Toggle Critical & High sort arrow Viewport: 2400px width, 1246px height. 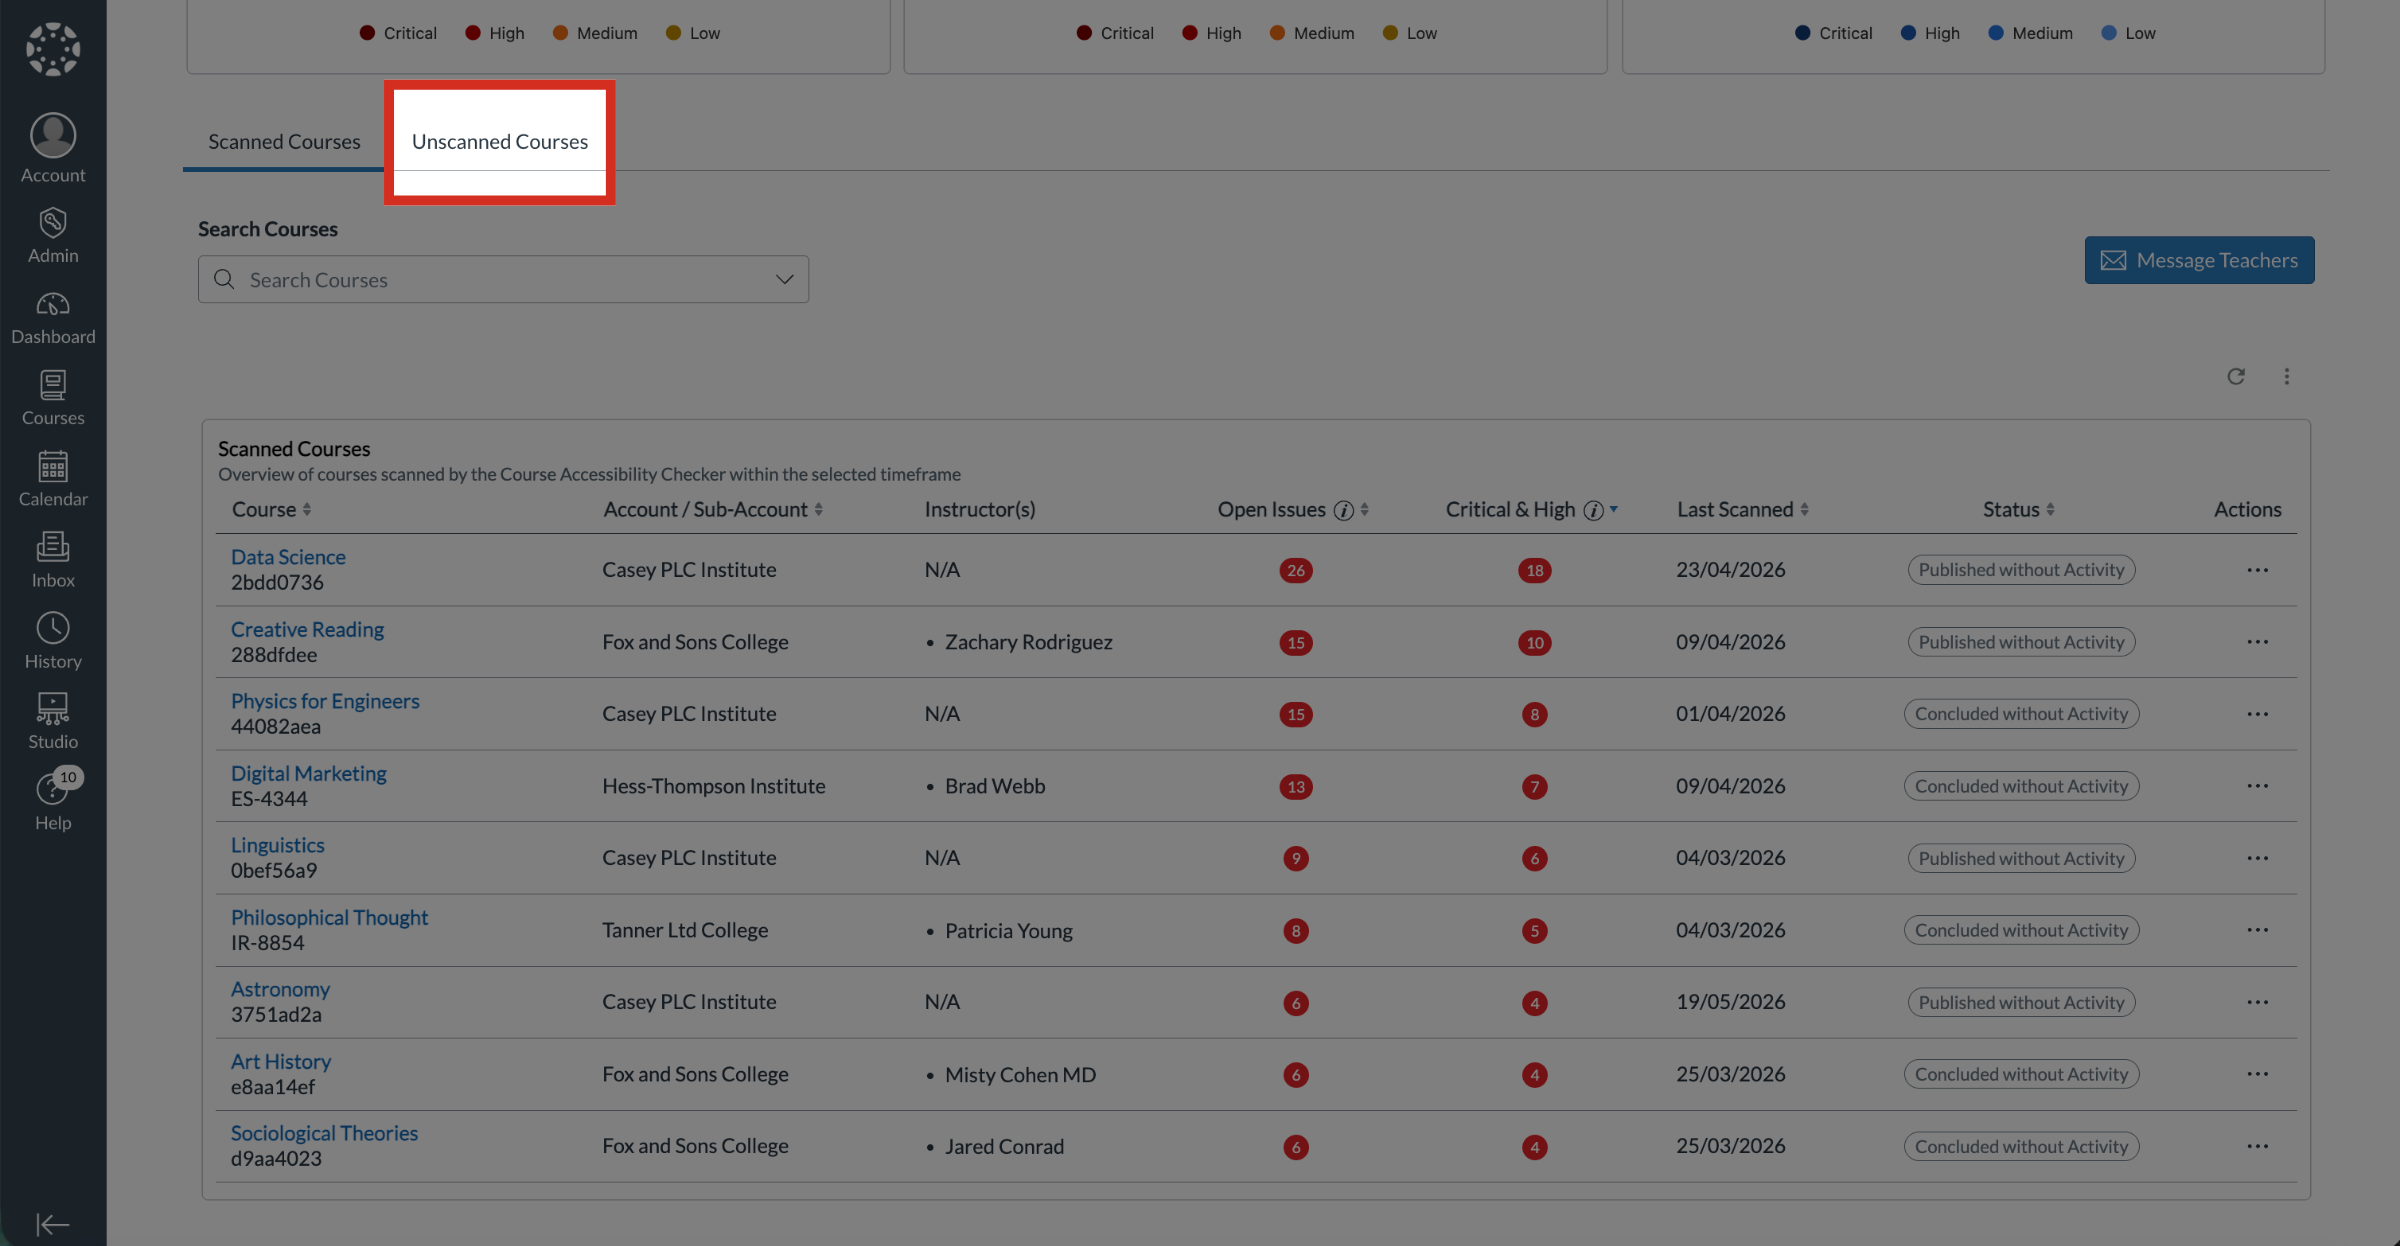pos(1613,509)
